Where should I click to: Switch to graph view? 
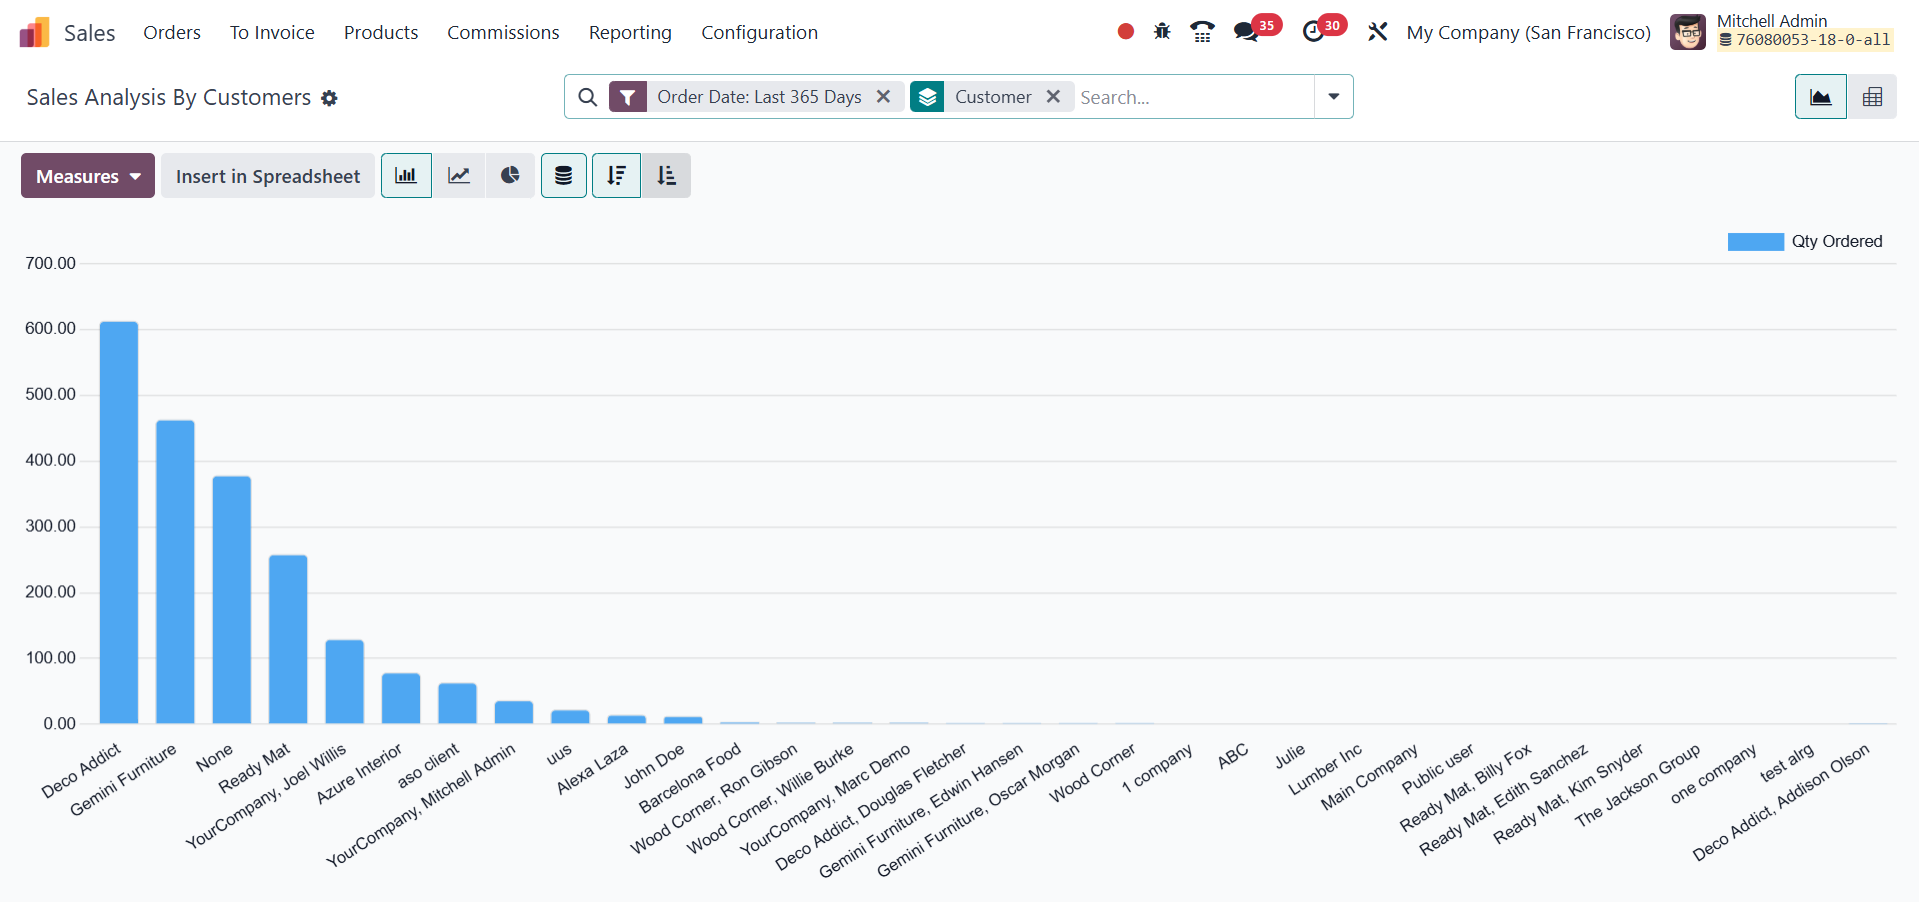tap(1821, 97)
